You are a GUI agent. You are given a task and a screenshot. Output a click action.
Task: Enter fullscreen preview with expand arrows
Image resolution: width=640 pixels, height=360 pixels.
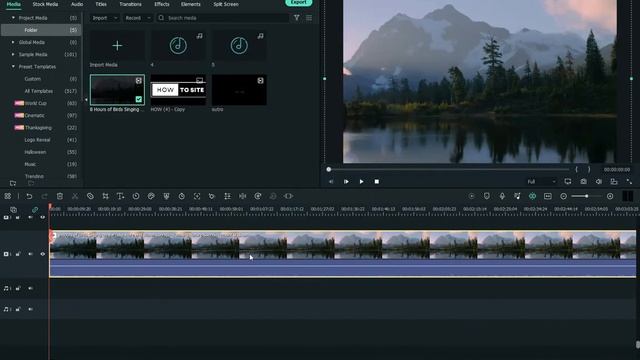(x=629, y=182)
